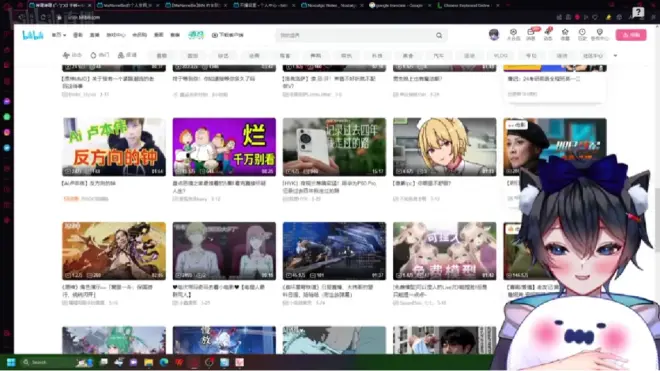Viewport: 660px width, 371px height.
Task: Select the 鬼畜 category pill
Action: click(285, 56)
